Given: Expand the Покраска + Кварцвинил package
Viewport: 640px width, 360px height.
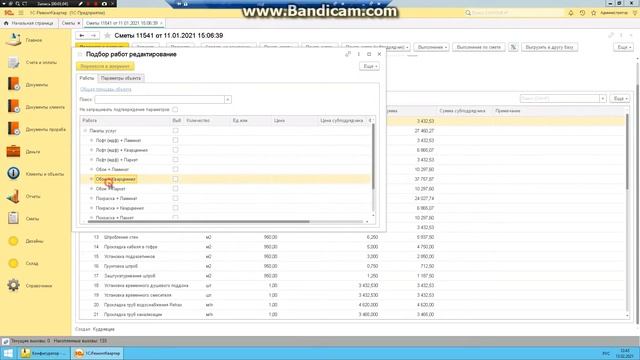Looking at the screenshot, I should point(91,208).
